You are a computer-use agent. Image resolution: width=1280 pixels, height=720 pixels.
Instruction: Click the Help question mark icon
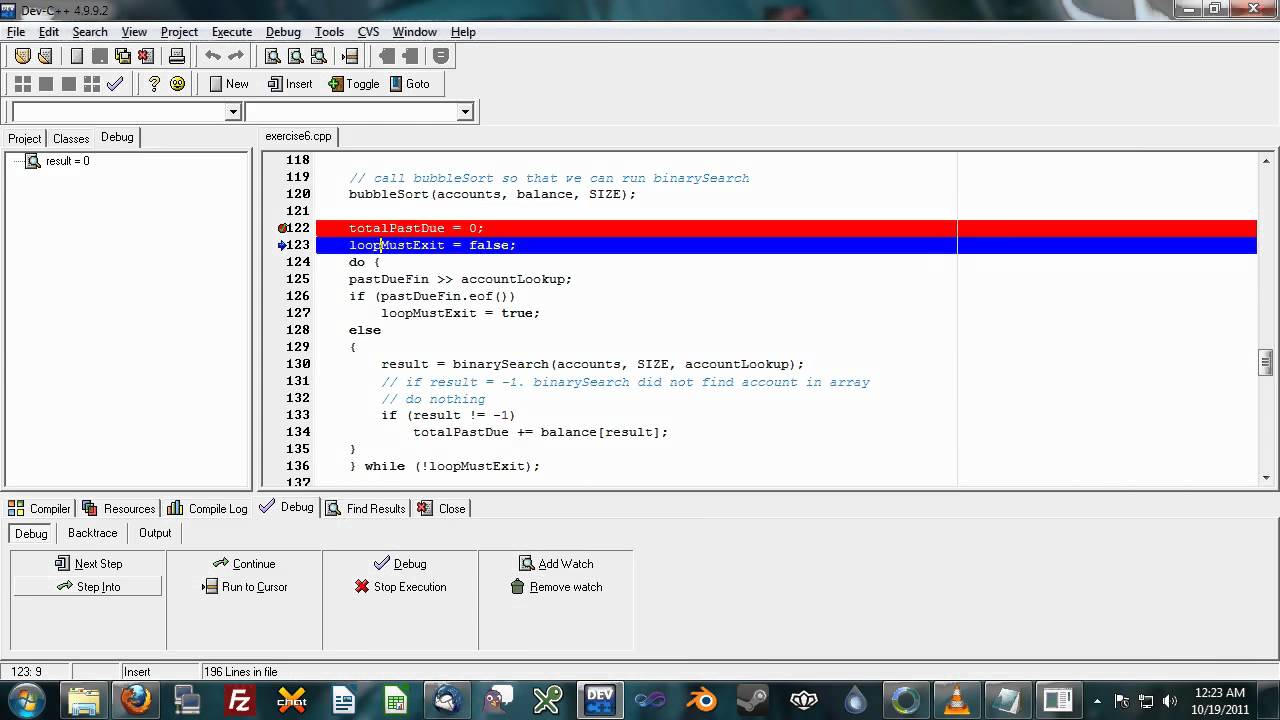coord(153,84)
